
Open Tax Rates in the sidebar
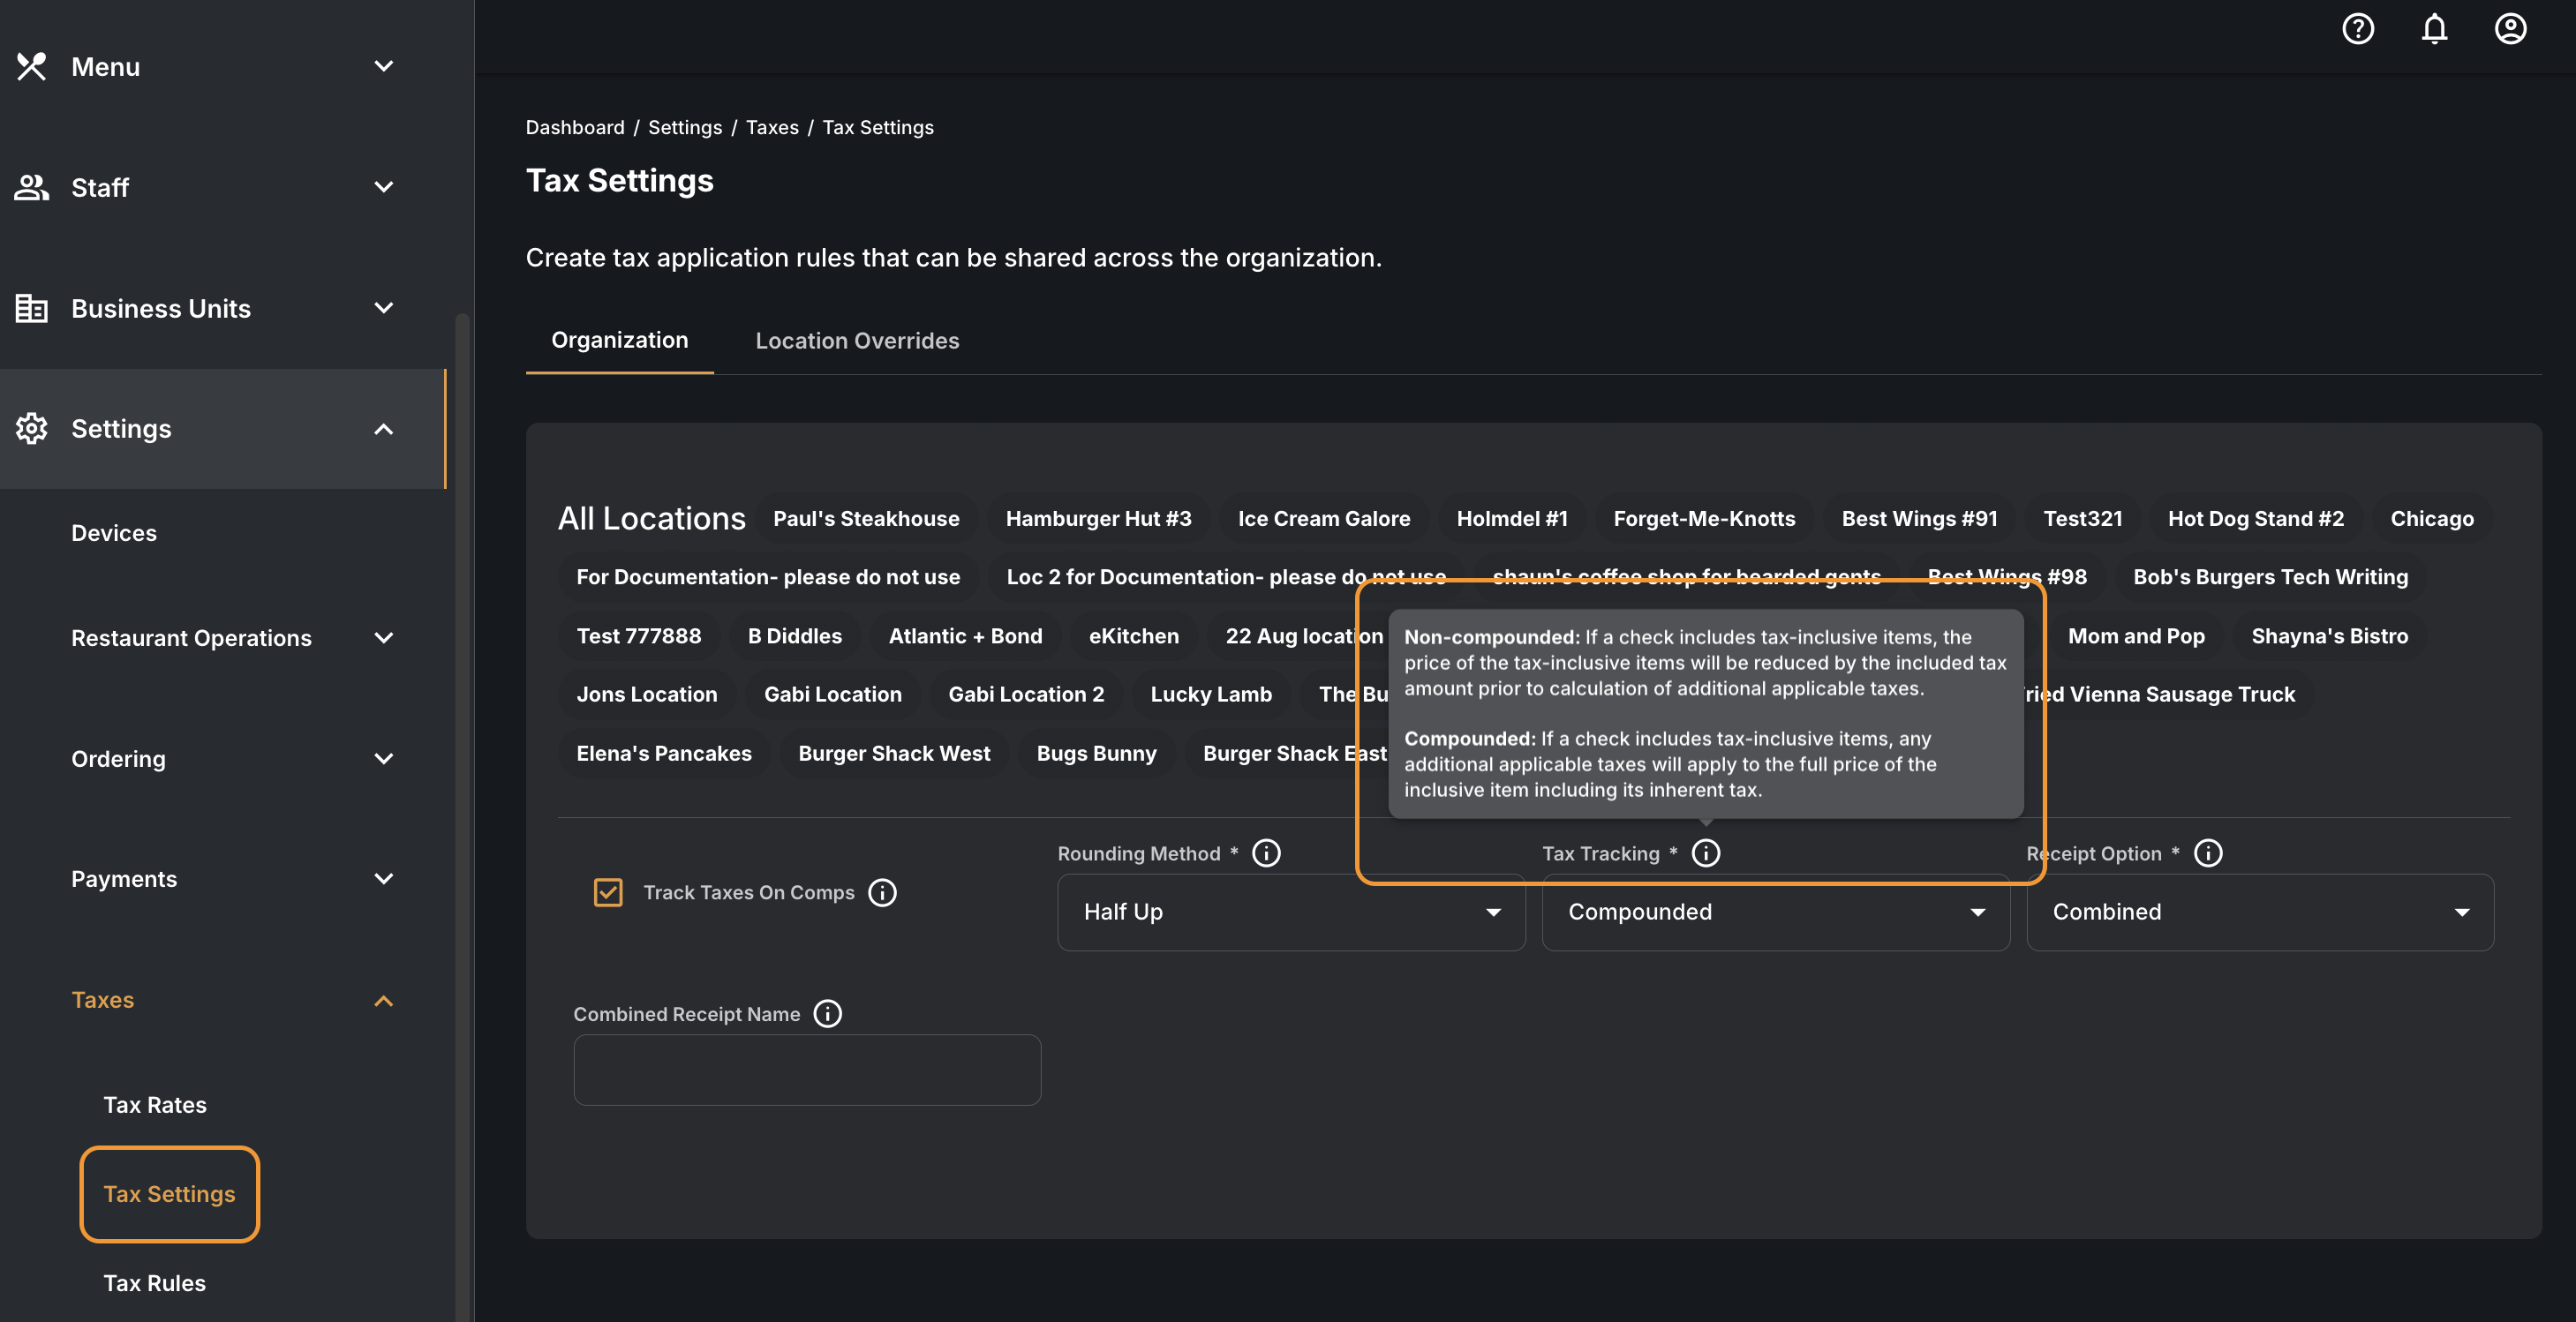(155, 1105)
